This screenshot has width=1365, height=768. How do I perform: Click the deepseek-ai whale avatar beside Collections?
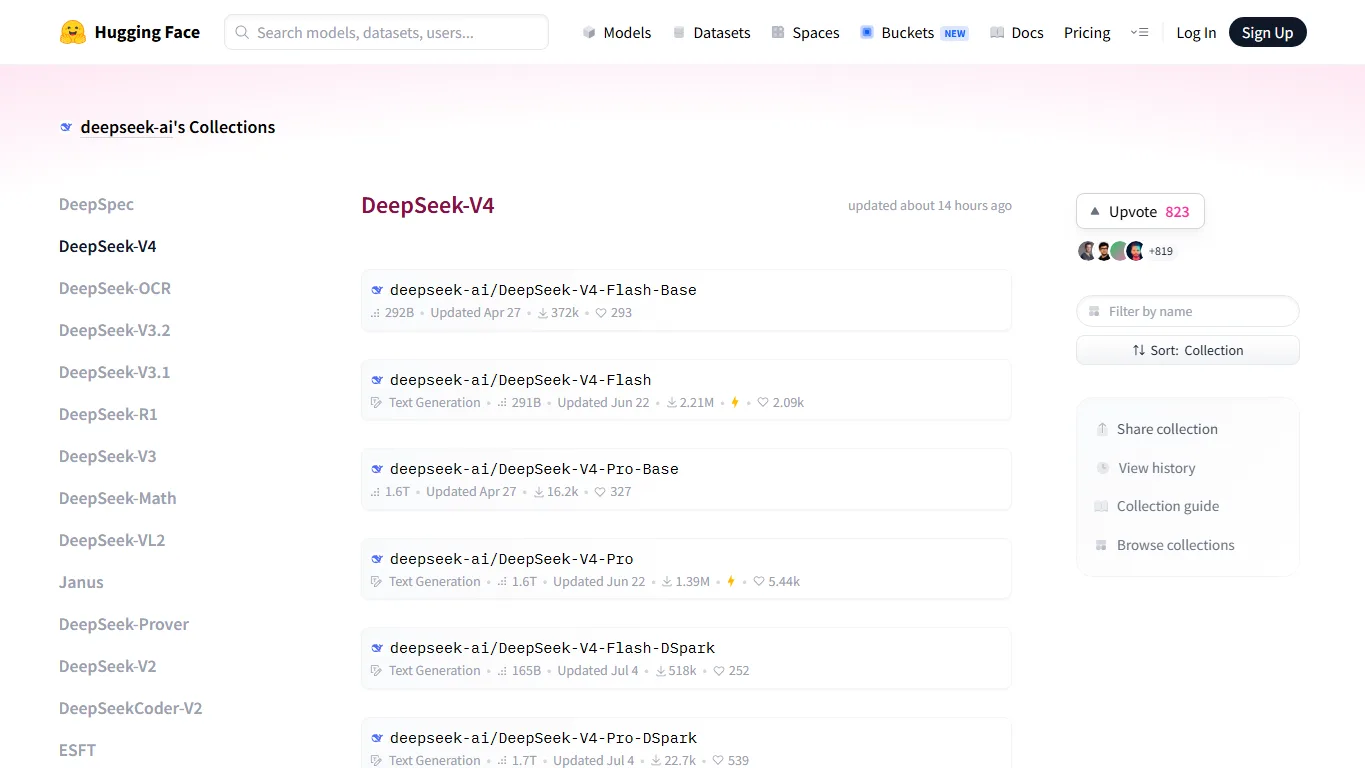point(66,127)
